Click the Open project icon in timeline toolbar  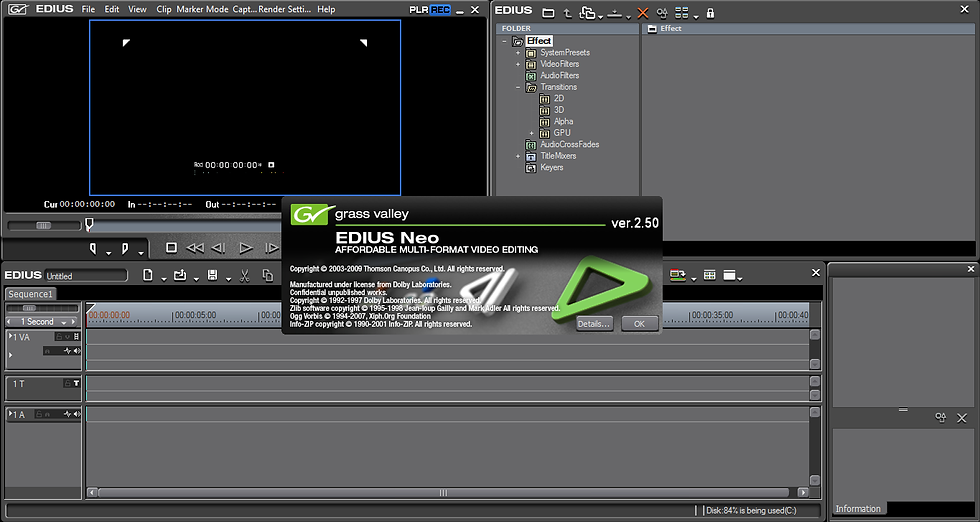(x=180, y=275)
